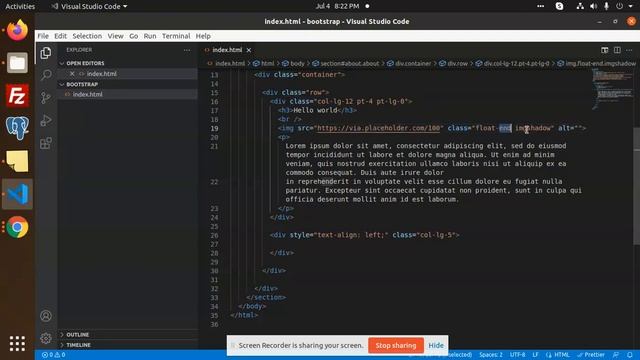
Task: Open pgAdmin elephant icon in dock
Action: click(x=17, y=128)
